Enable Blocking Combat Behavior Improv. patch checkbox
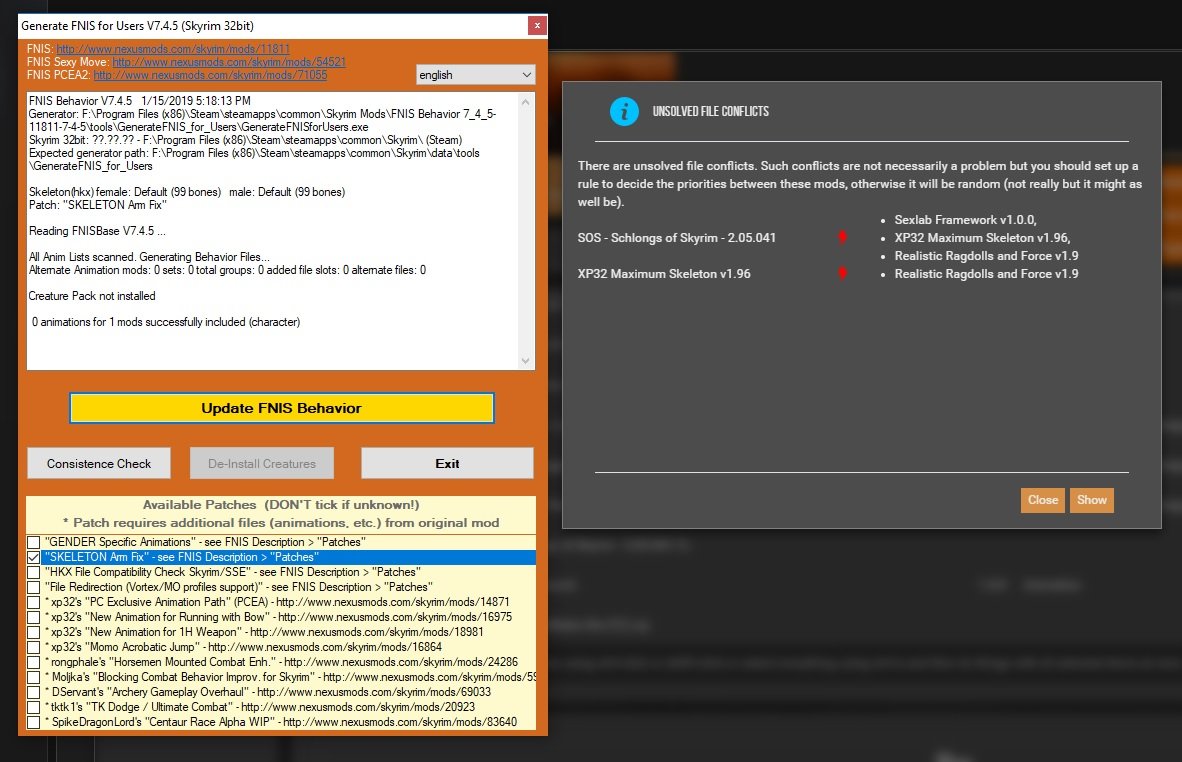Viewport: 1182px width, 762px height. pyautogui.click(x=34, y=677)
